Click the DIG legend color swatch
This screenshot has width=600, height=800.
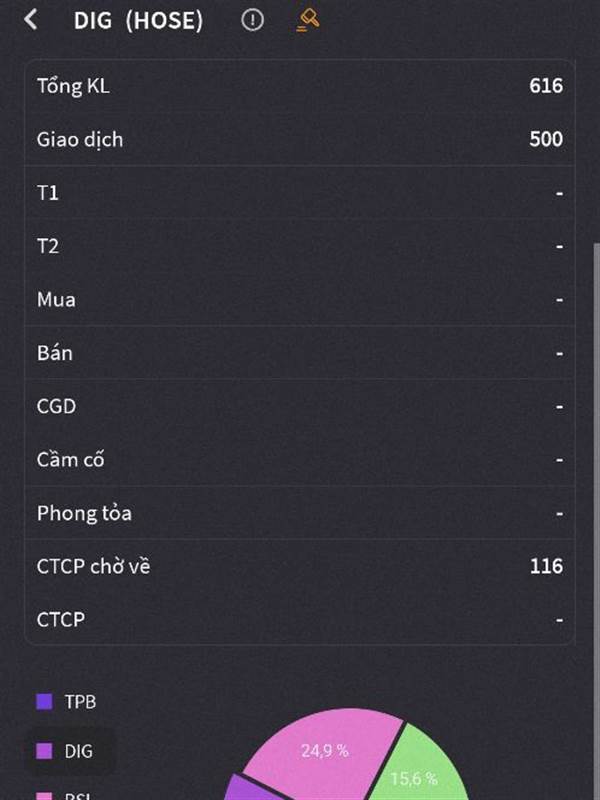44,751
